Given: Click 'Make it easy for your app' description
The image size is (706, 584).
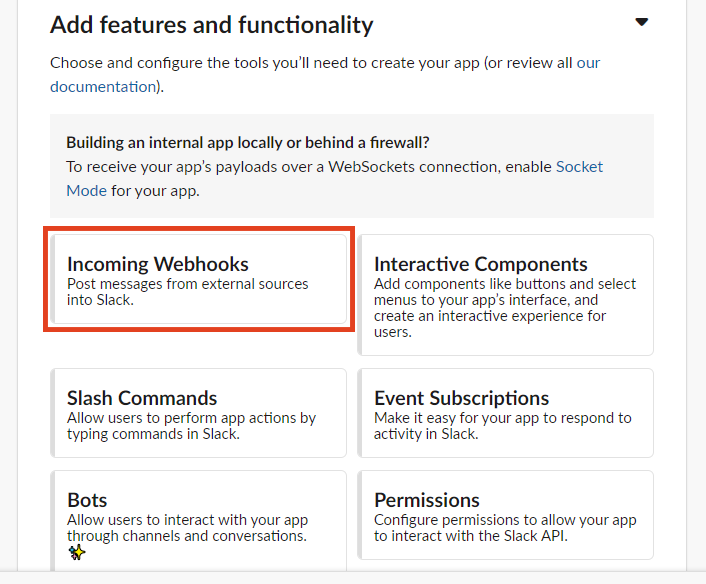Looking at the screenshot, I should (502, 426).
